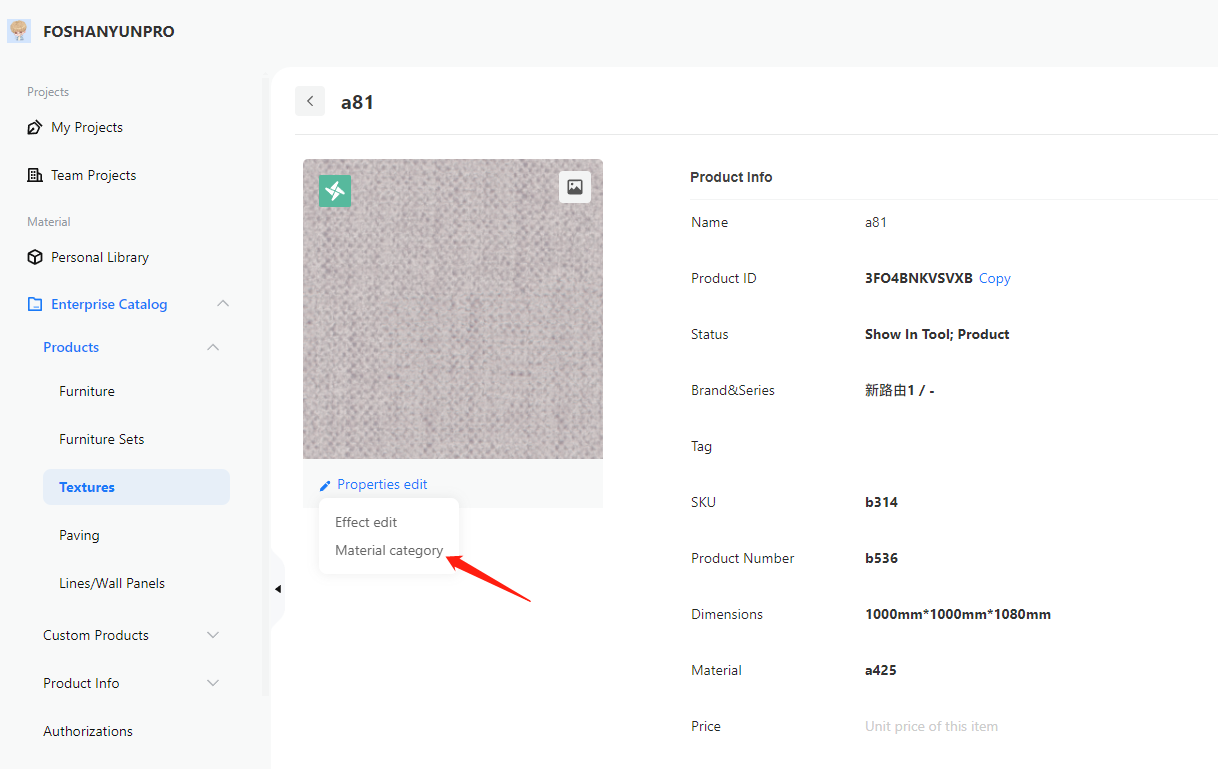This screenshot has height=769, width=1218.
Task: Click the green pinwheel badge on texture
Action: click(x=335, y=191)
